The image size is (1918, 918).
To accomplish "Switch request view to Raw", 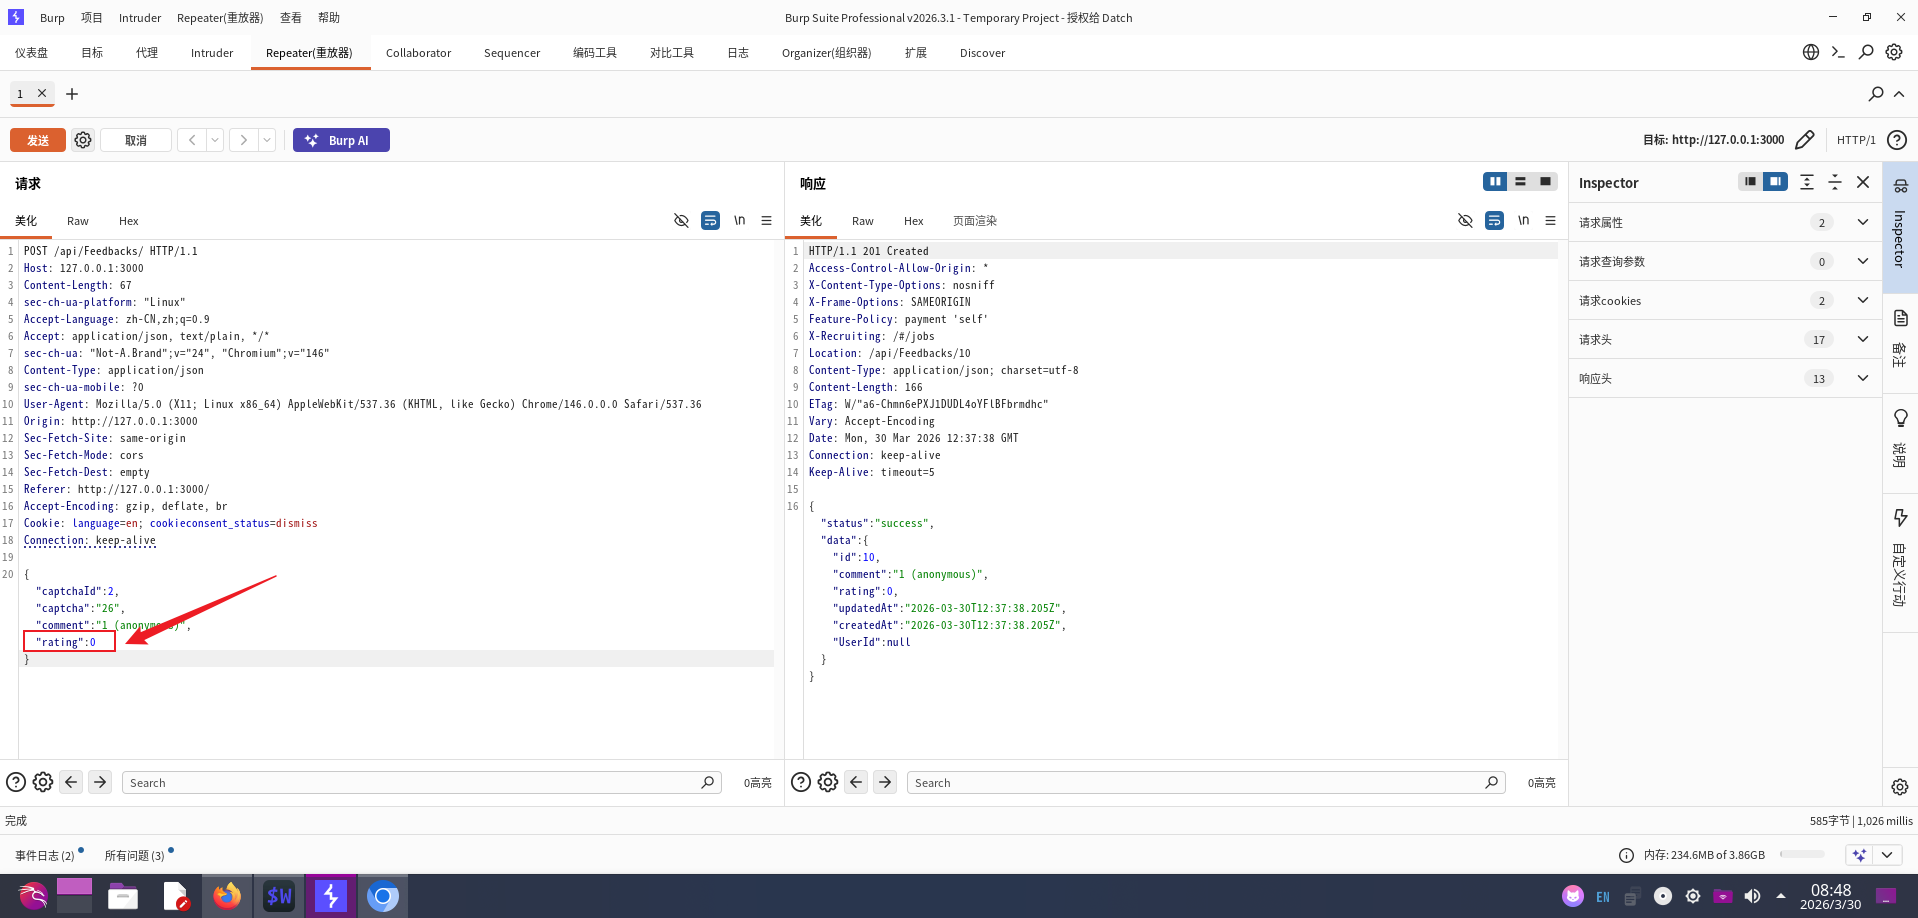I will pyautogui.click(x=78, y=221).
